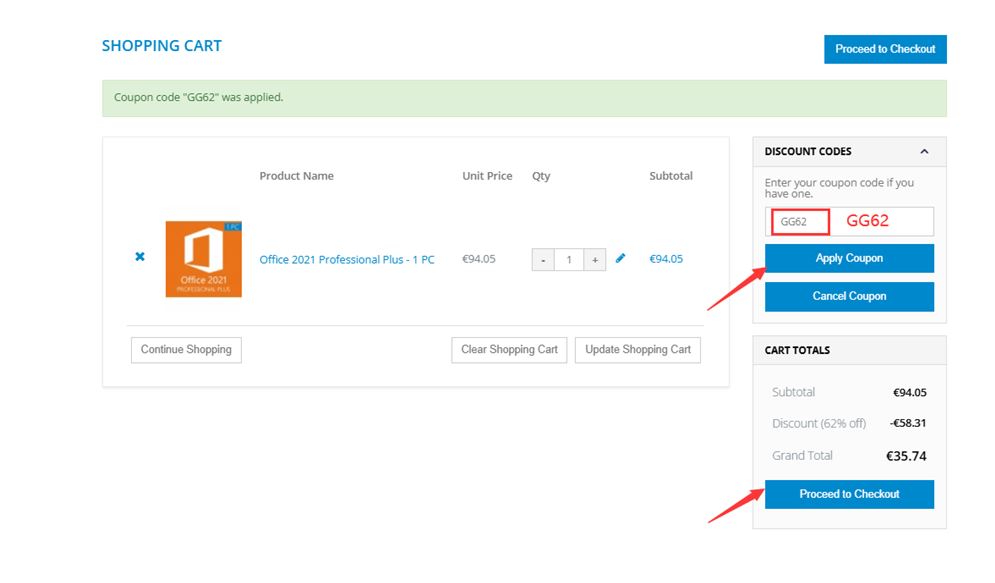Update the shopping cart
The height and width of the screenshot is (583, 995).
[638, 350]
